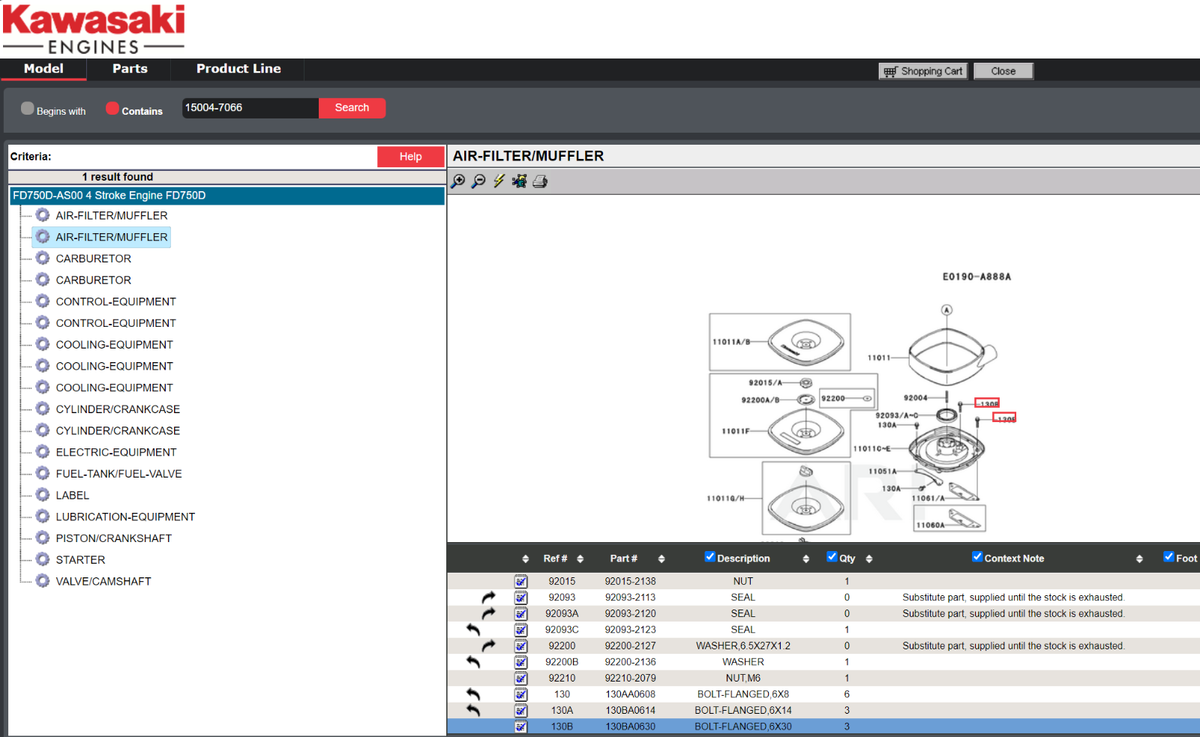The image size is (1200, 737).
Task: Zoom out of the parts diagram
Action: 478,181
